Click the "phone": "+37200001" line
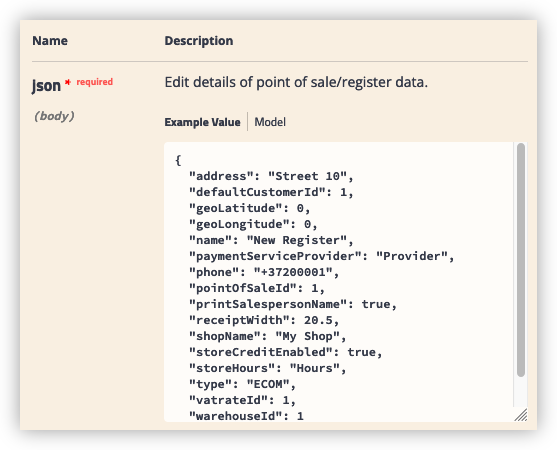Image resolution: width=557 pixels, height=450 pixels. pyautogui.click(x=264, y=272)
